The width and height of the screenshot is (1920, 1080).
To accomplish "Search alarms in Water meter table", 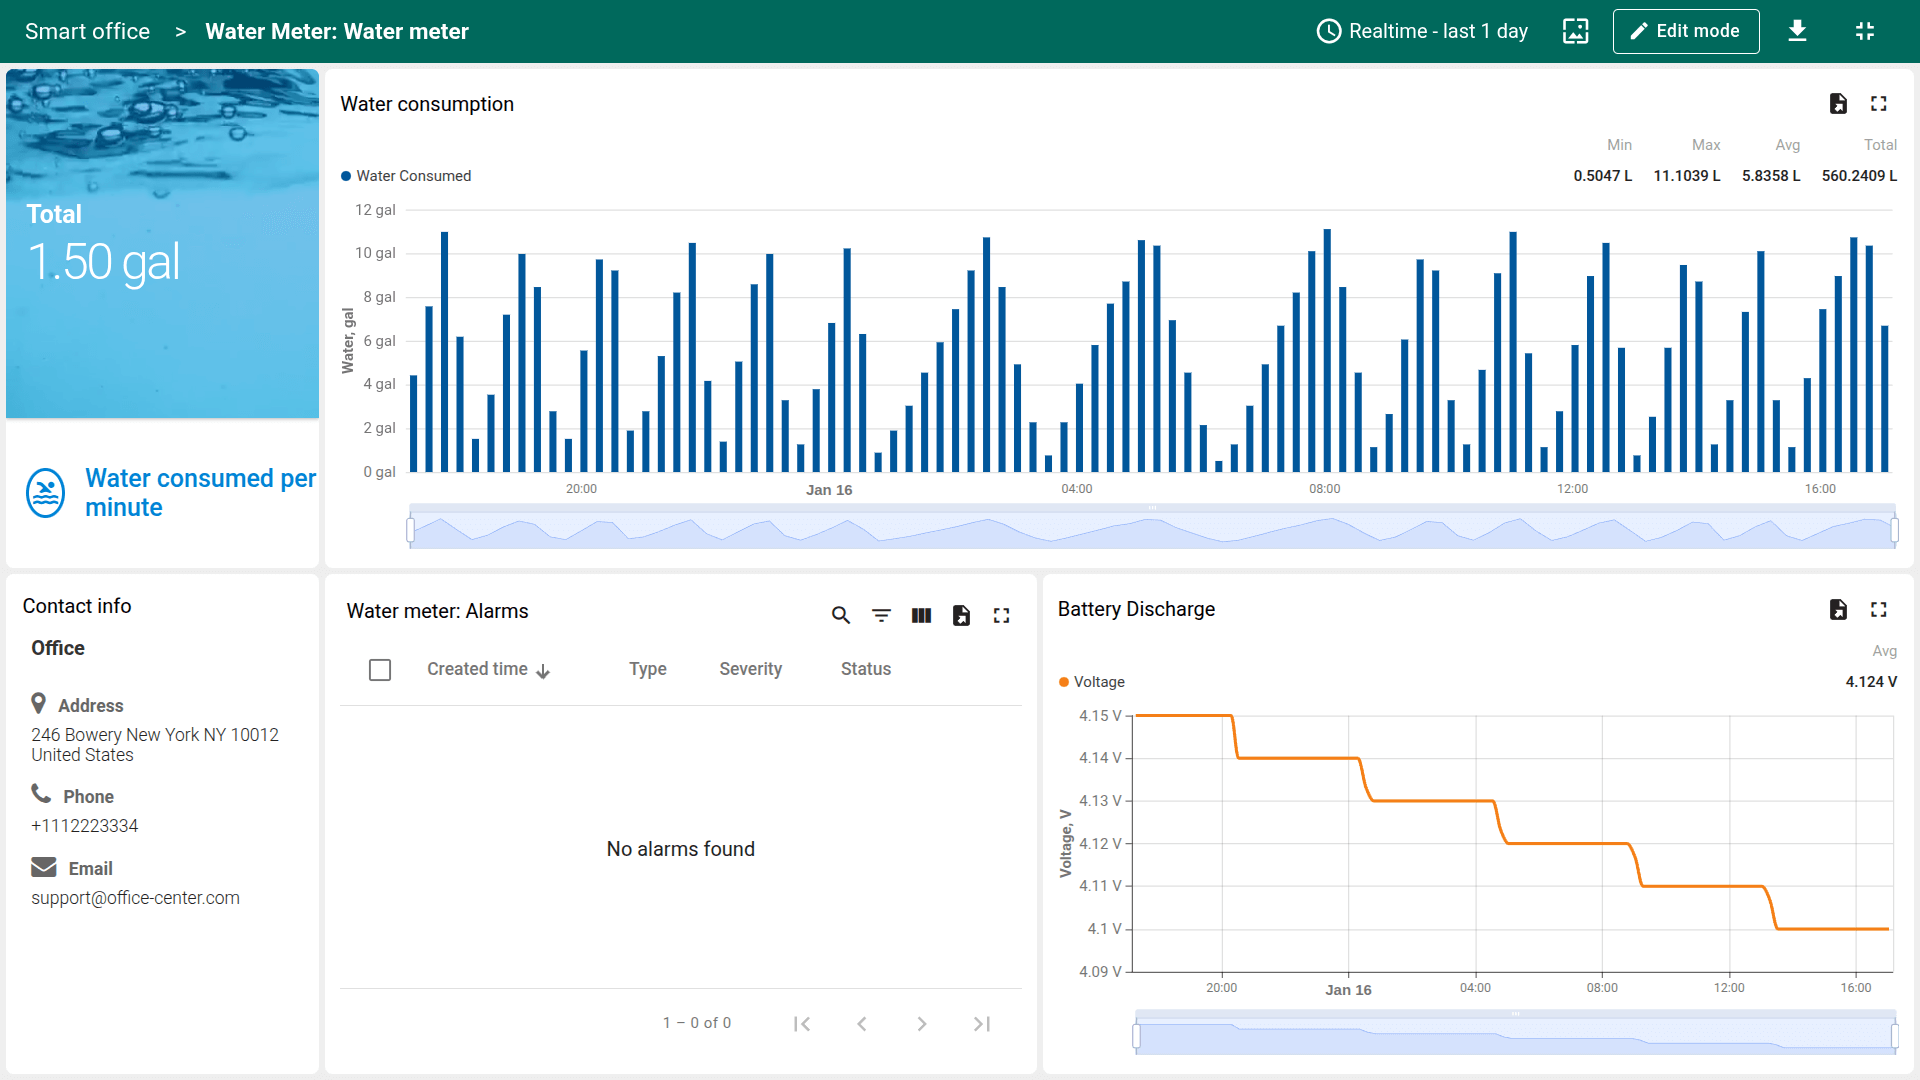I will [x=841, y=616].
